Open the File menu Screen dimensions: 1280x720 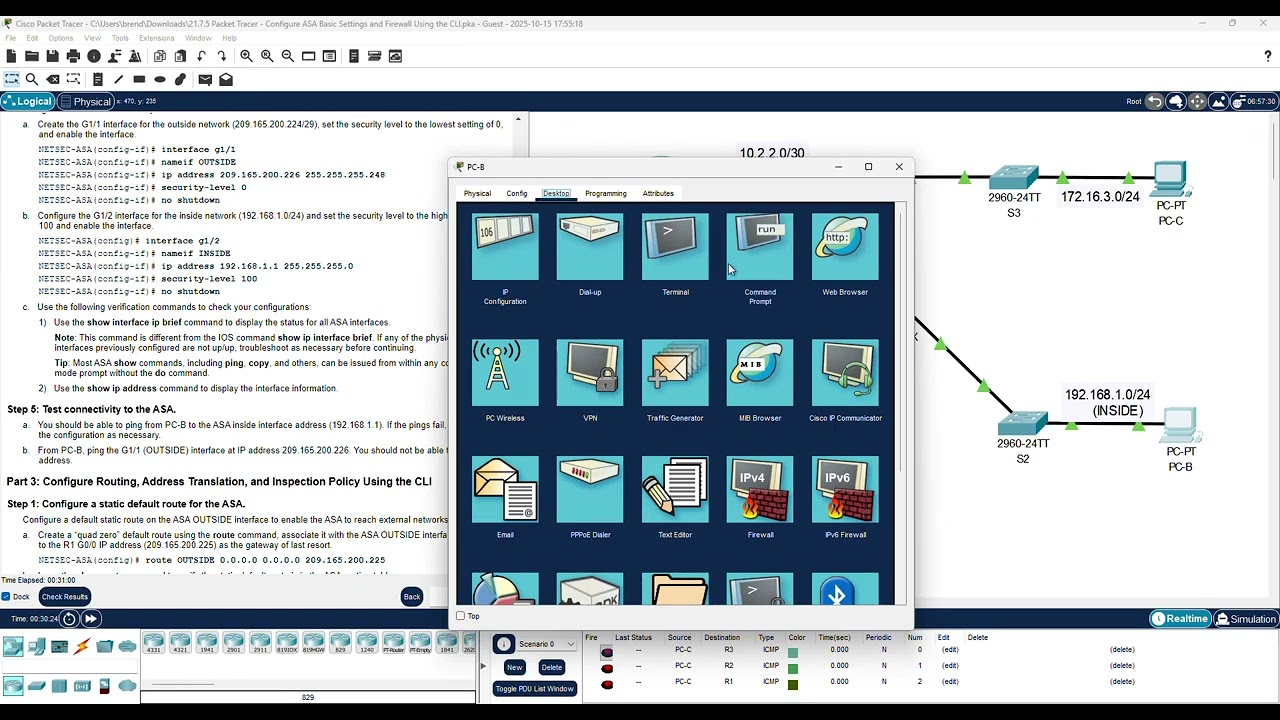11,38
